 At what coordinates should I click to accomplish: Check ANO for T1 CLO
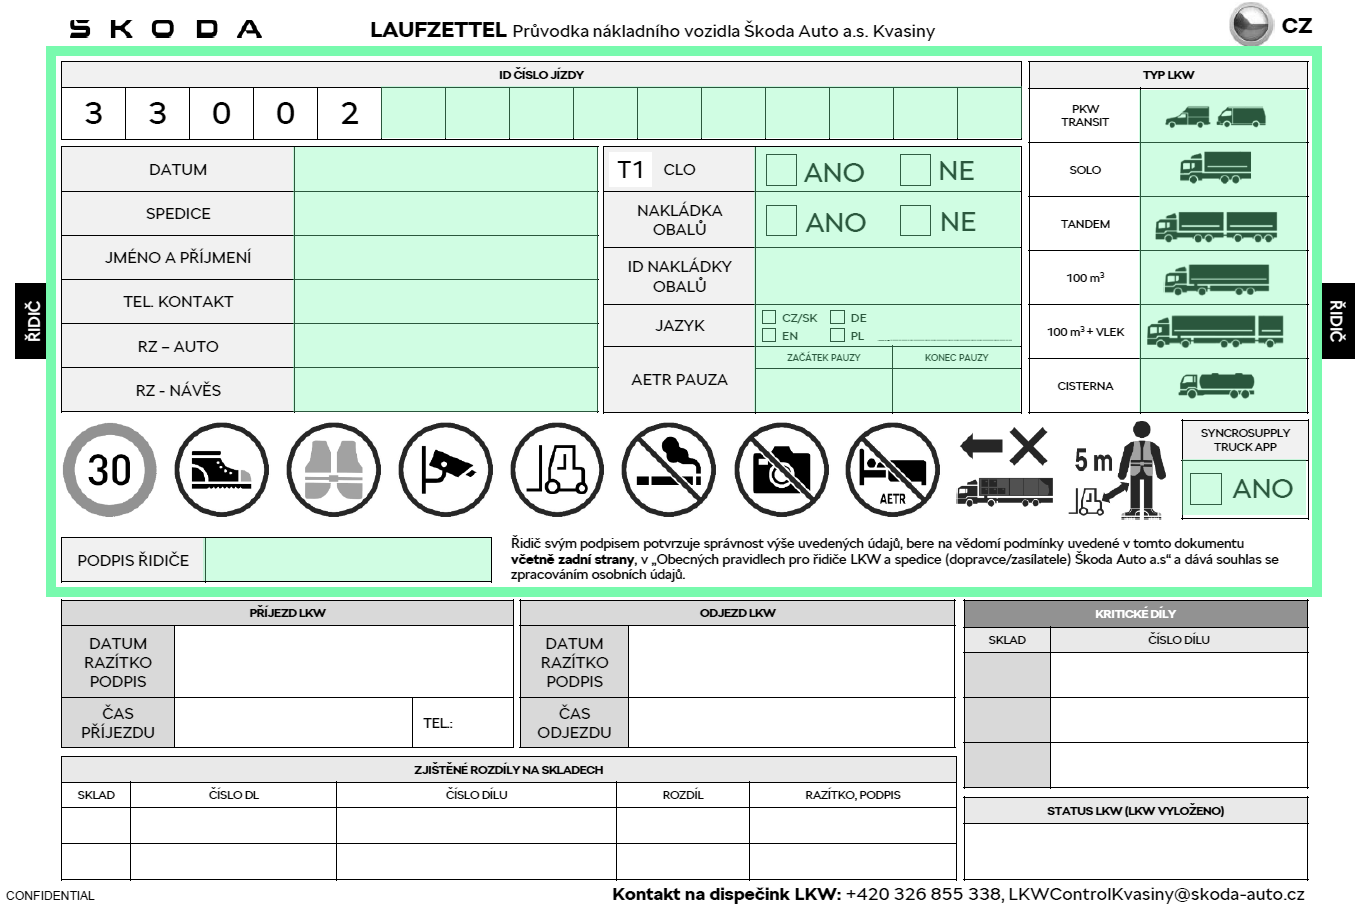click(x=781, y=170)
